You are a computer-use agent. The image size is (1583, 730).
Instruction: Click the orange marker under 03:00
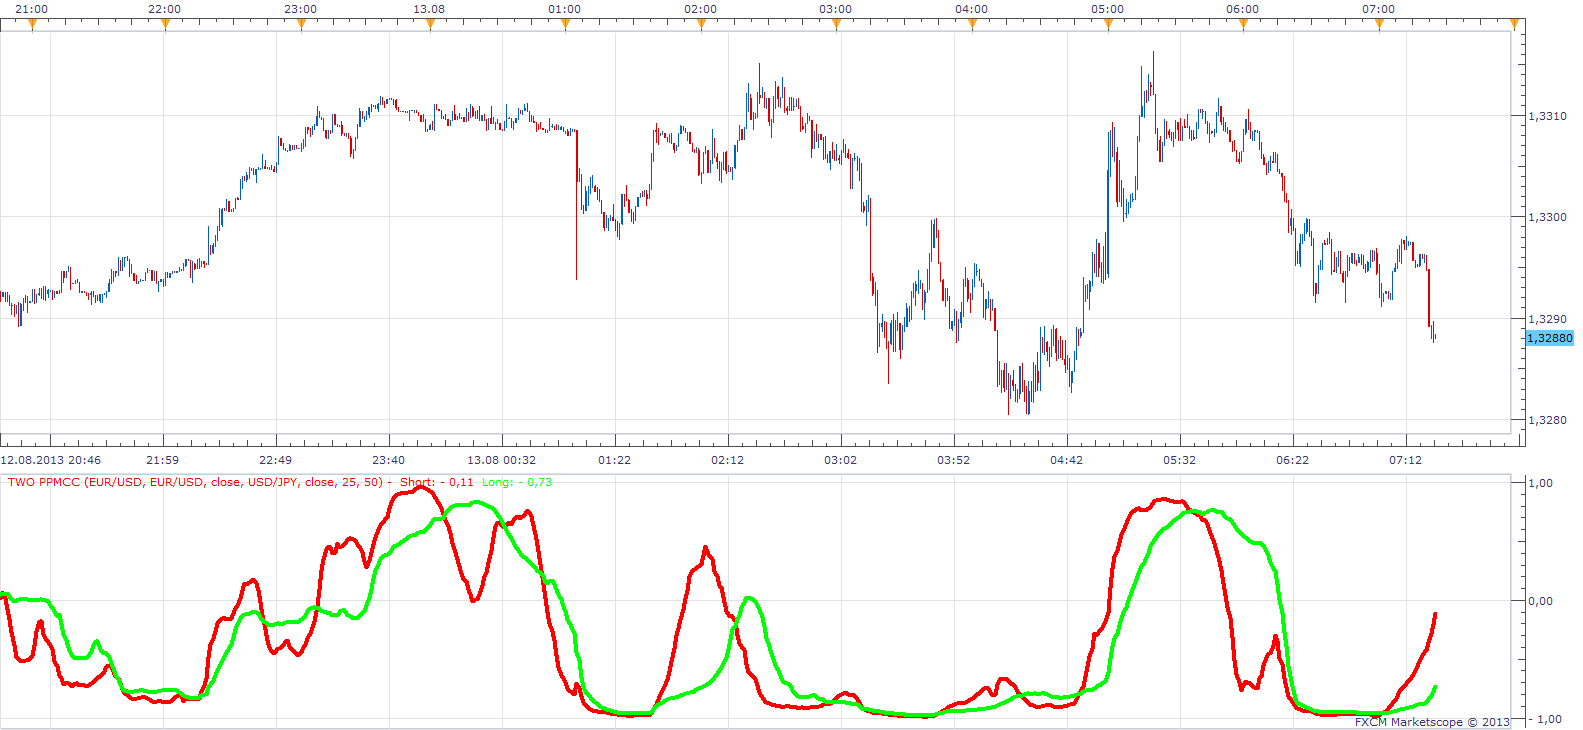pos(836,25)
